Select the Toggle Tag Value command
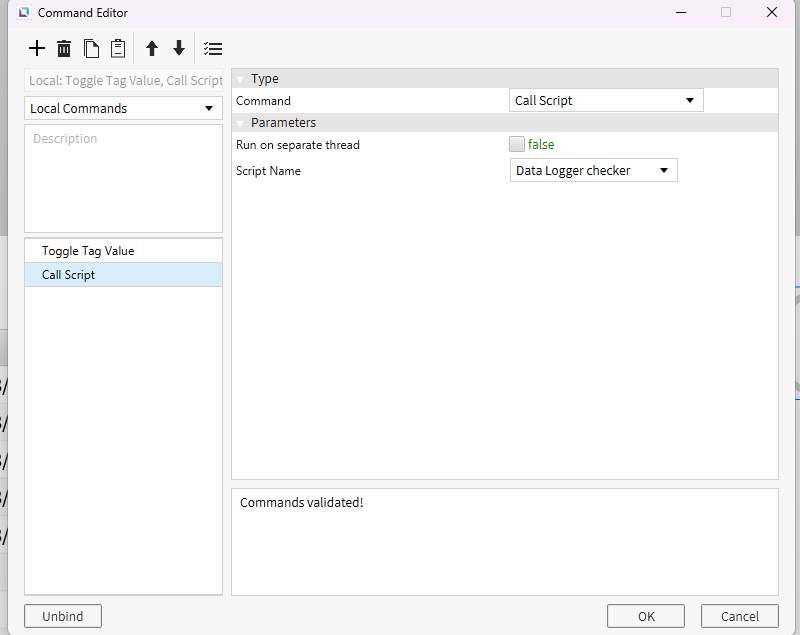This screenshot has height=635, width=800. (x=123, y=251)
